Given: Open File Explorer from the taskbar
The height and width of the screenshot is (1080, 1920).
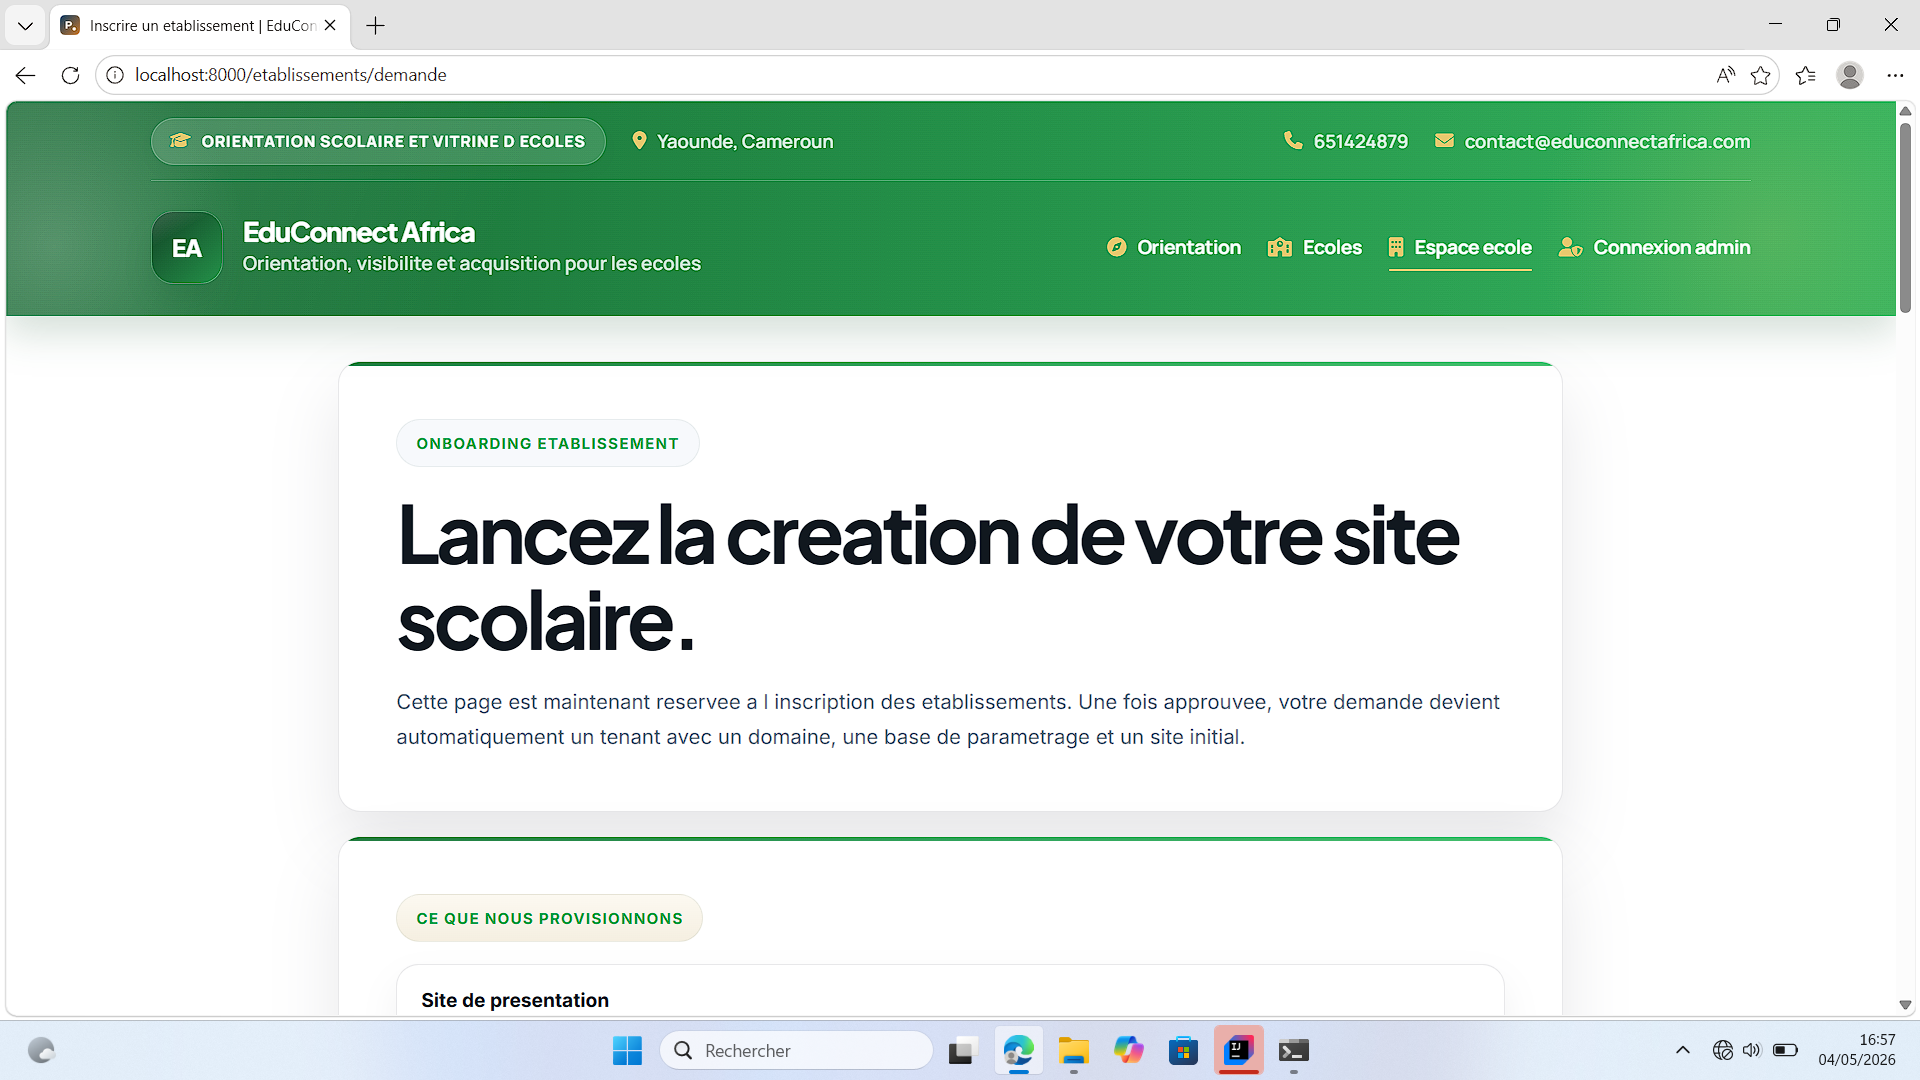Looking at the screenshot, I should (1074, 1051).
